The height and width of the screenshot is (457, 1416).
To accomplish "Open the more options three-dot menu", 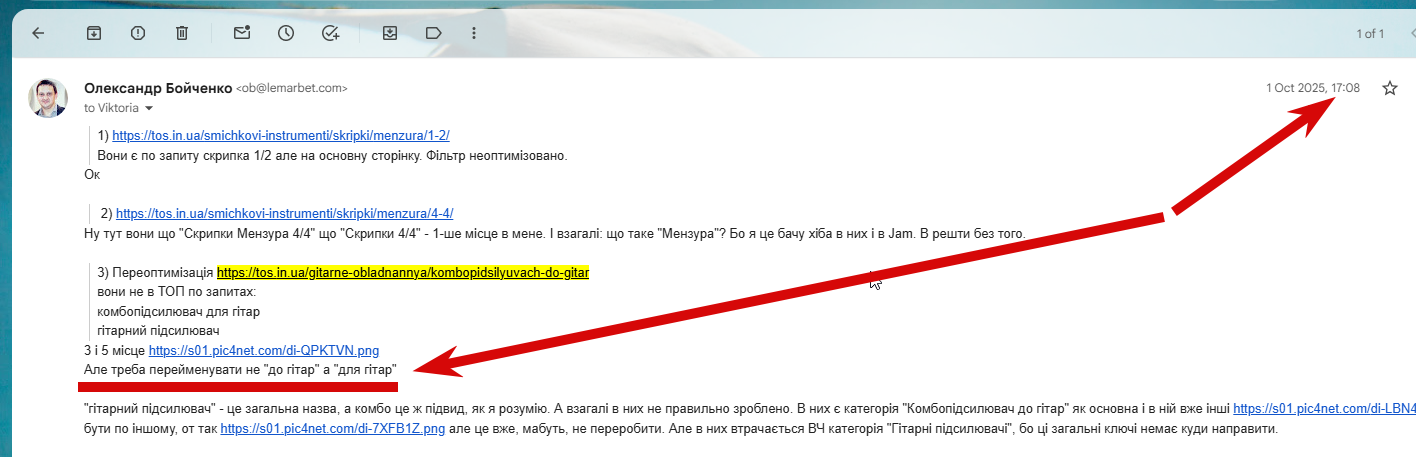I will click(474, 33).
